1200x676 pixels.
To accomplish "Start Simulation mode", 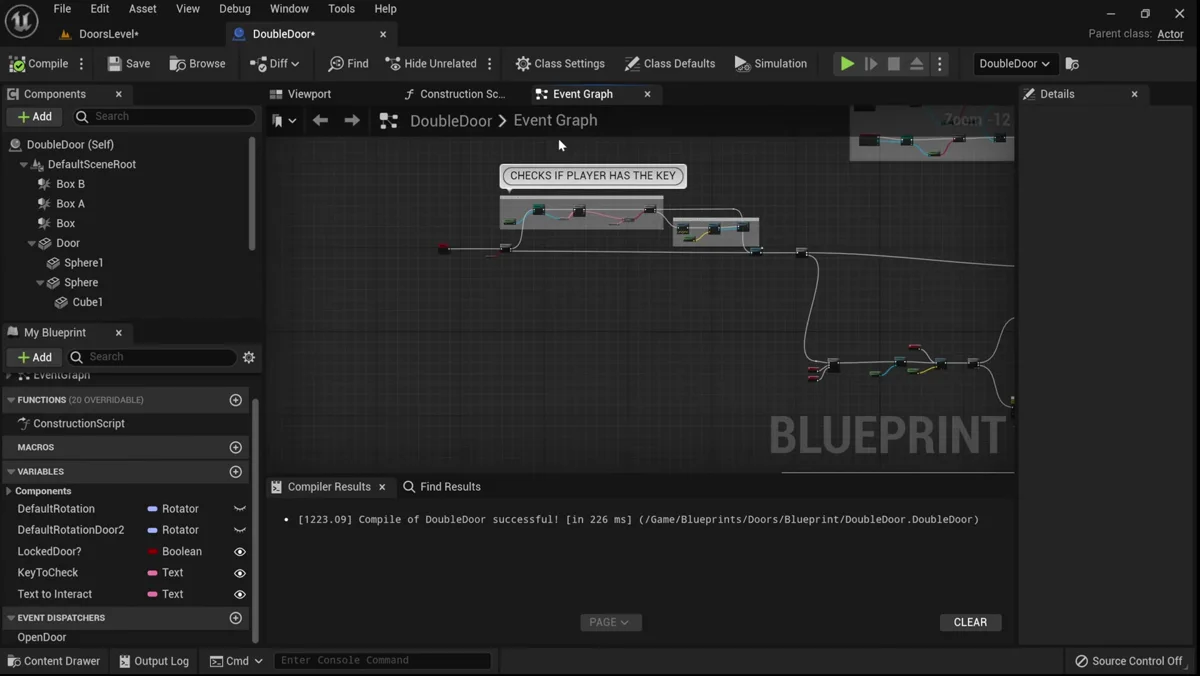I will 770,63.
